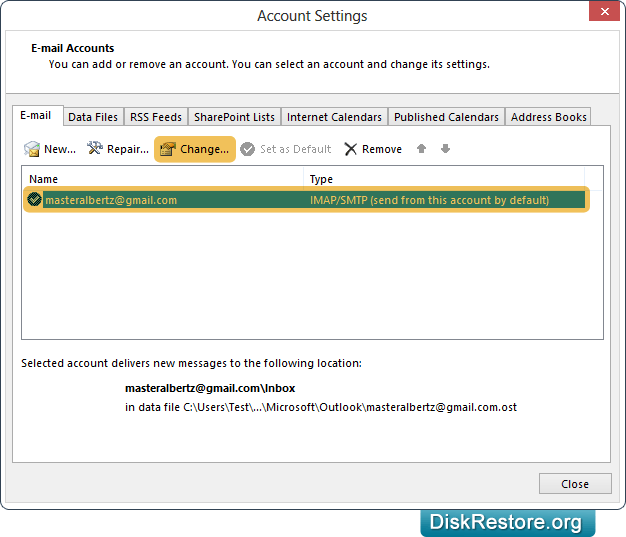Click the Repair tools icon
The image size is (626, 537).
click(95, 148)
